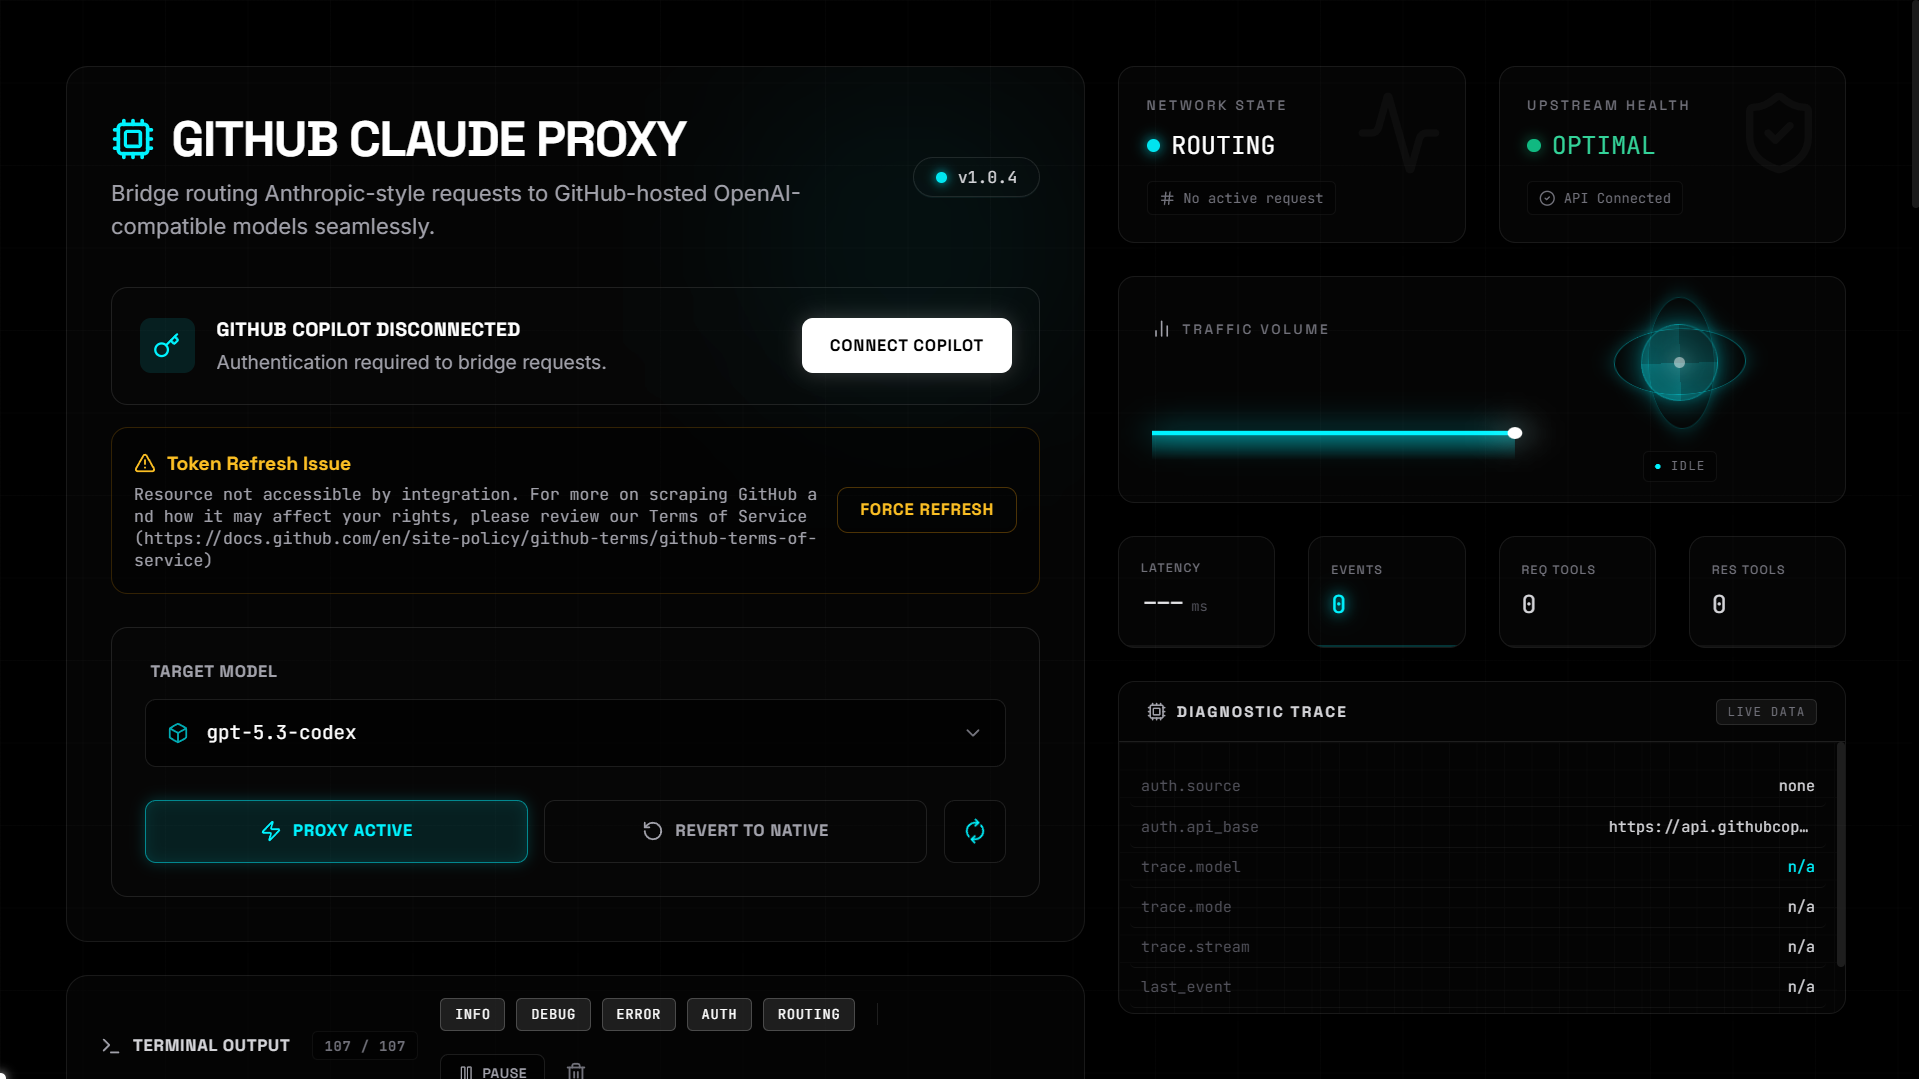1919x1079 pixels.
Task: Click the LIVE DATA badge
Action: [x=1766, y=712]
